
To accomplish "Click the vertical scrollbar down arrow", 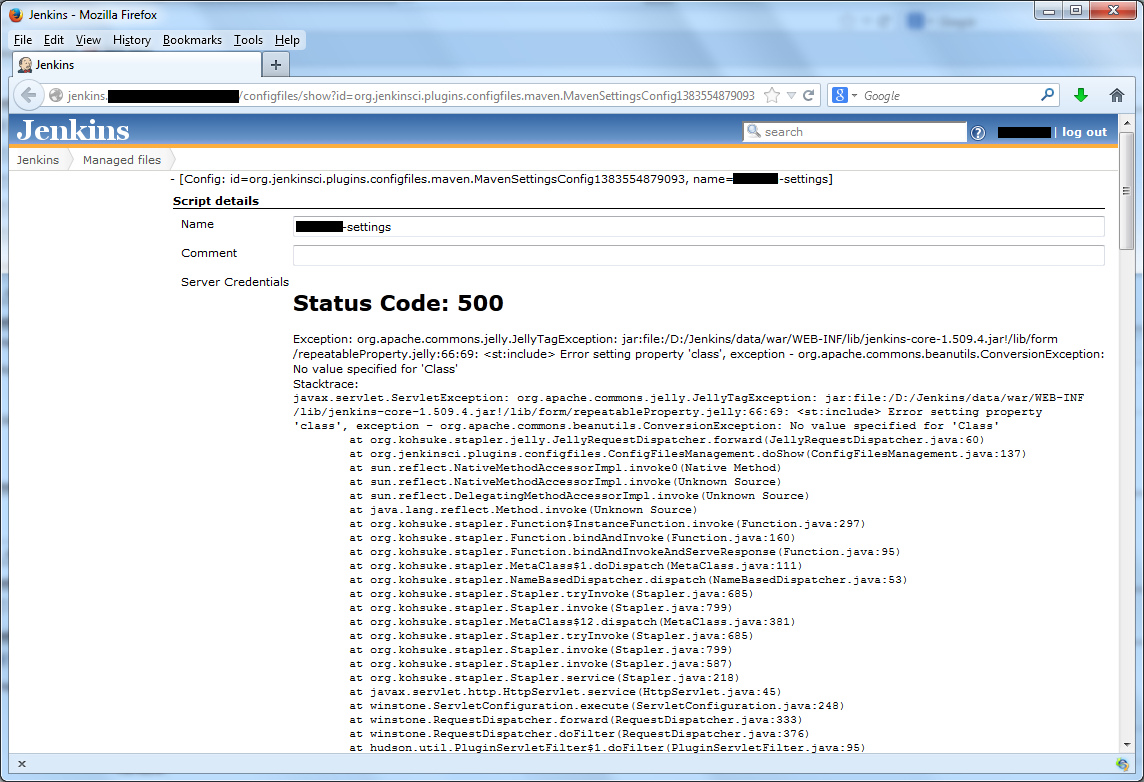I will pos(1125,744).
